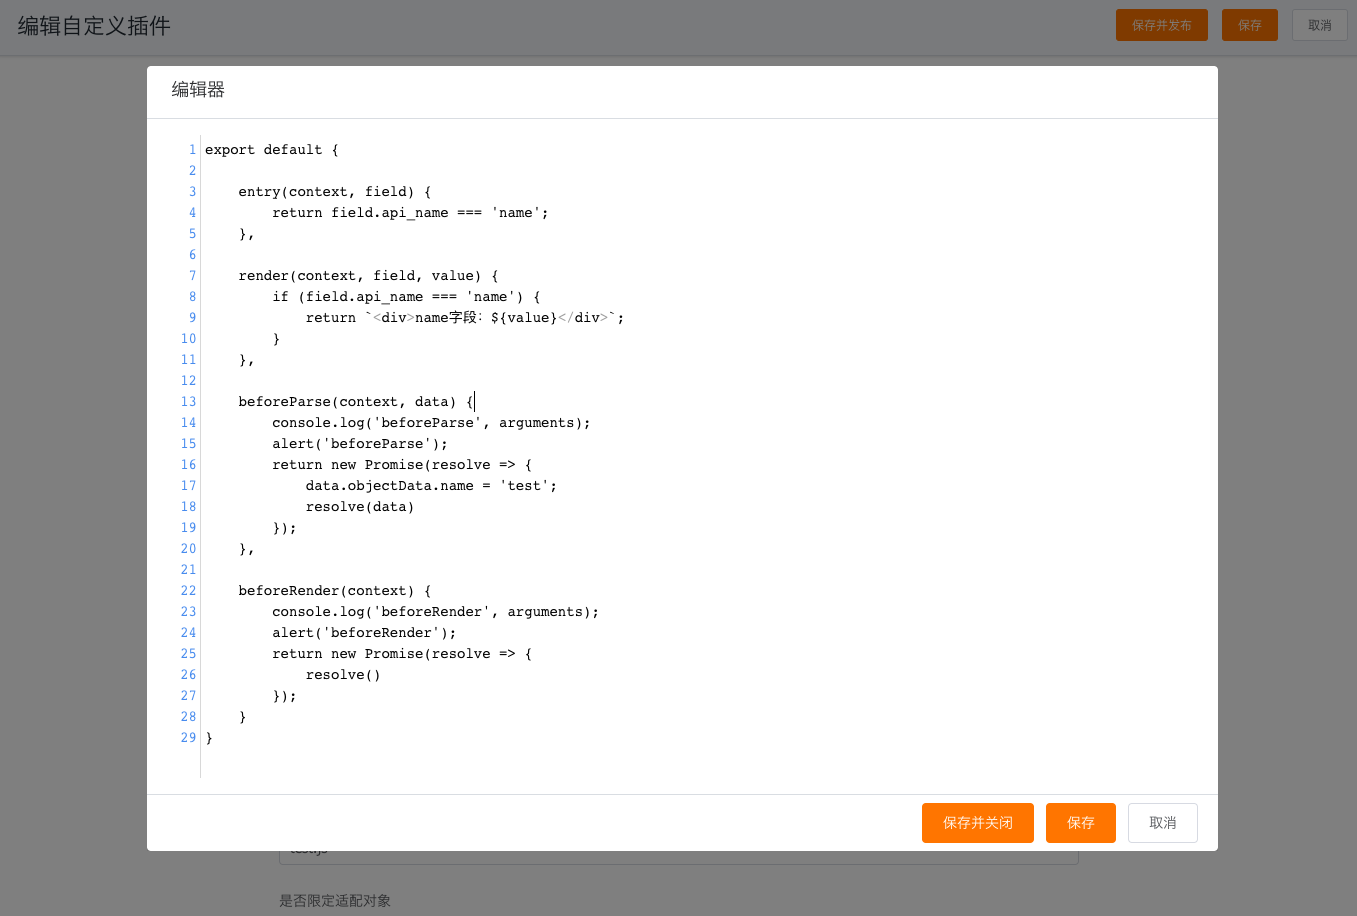
Task: Click line "data.objectData.name = 'test';"
Action: [431, 486]
